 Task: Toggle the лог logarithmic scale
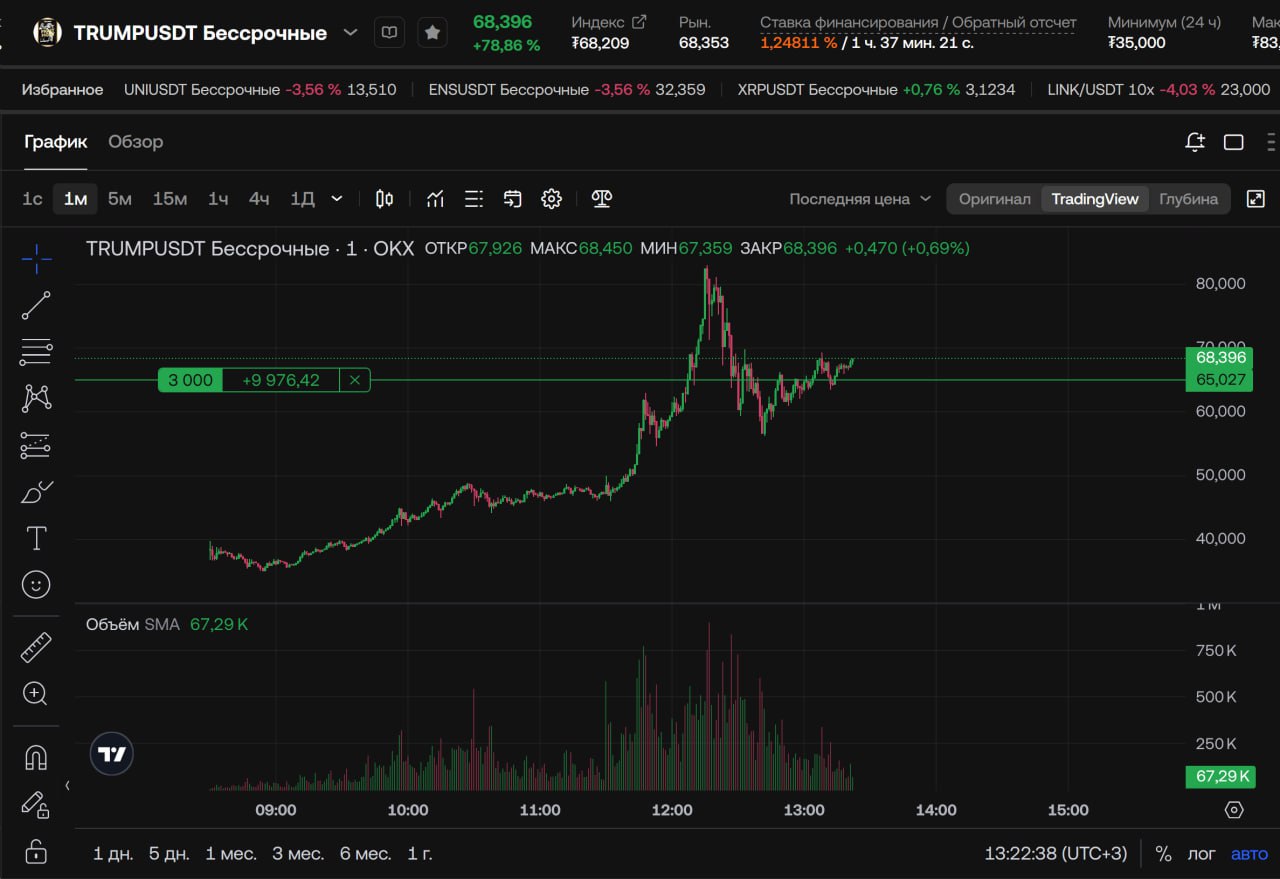1201,854
